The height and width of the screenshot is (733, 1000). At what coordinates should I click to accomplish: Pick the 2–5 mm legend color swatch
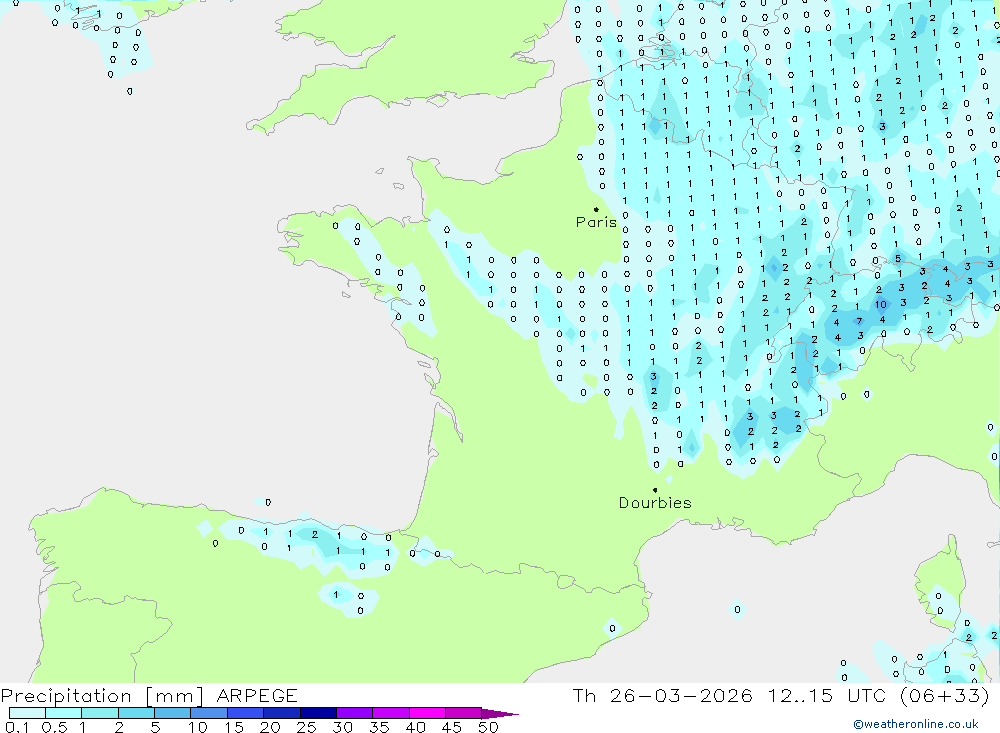136,713
